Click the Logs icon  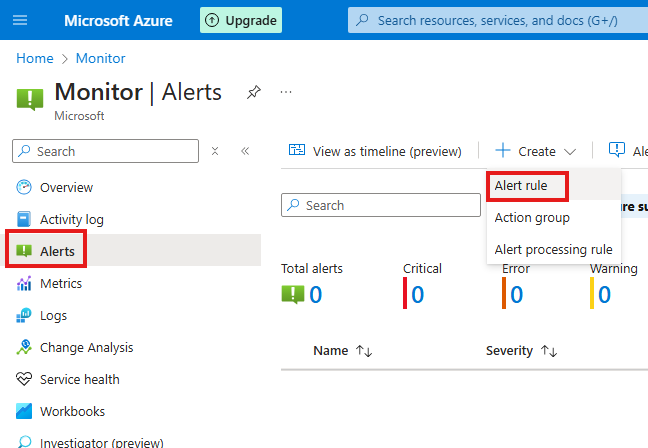click(24, 315)
